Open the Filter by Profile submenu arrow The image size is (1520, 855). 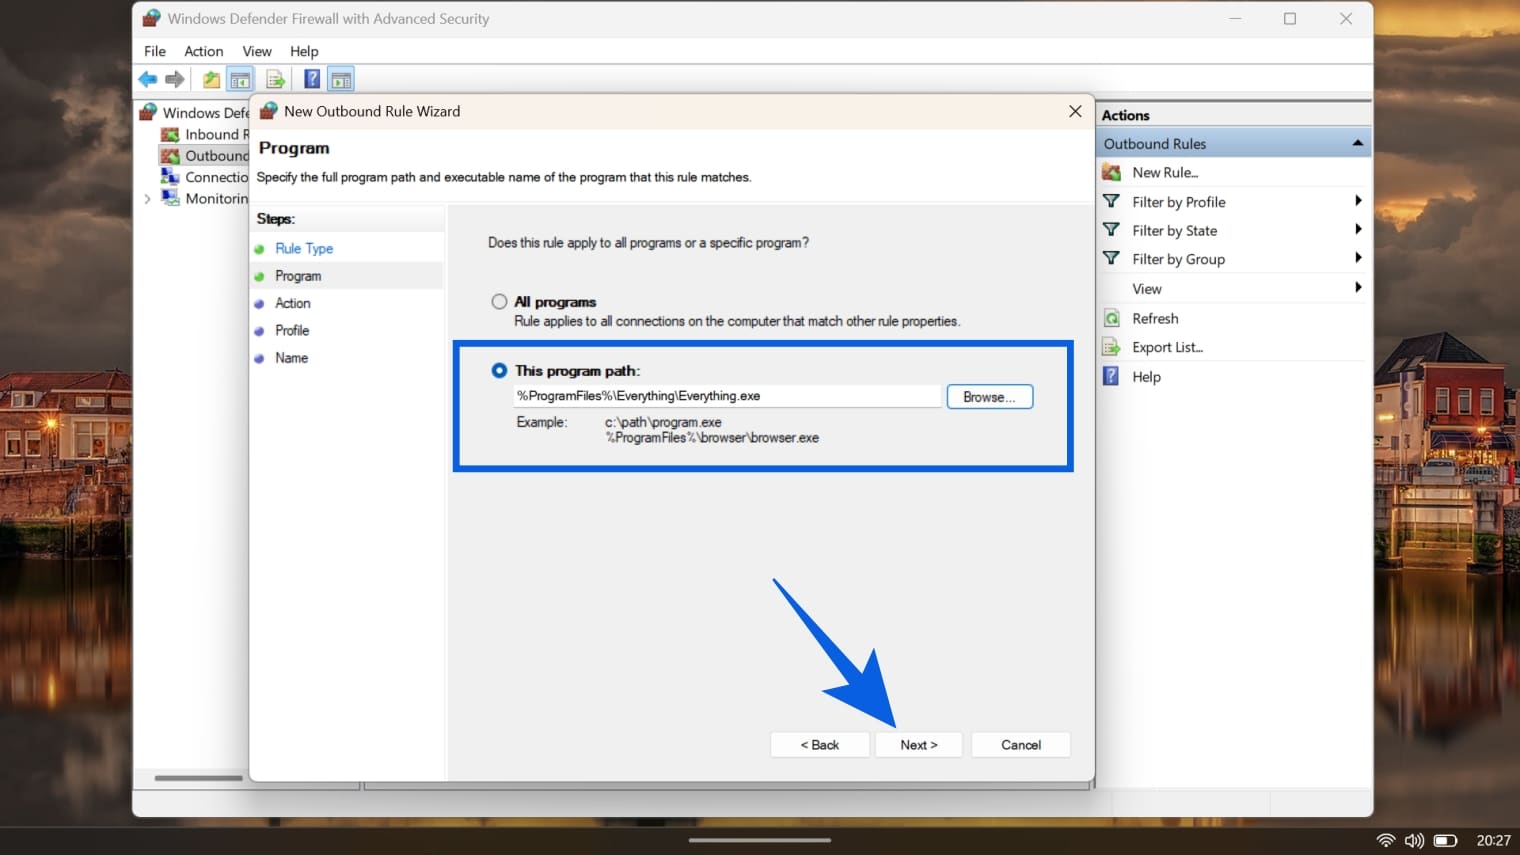click(1357, 201)
